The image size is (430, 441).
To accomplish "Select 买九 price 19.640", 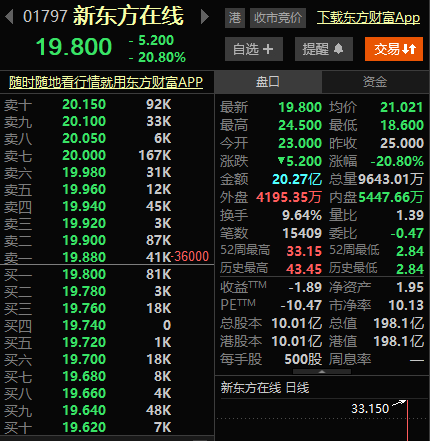I will [x=84, y=410].
